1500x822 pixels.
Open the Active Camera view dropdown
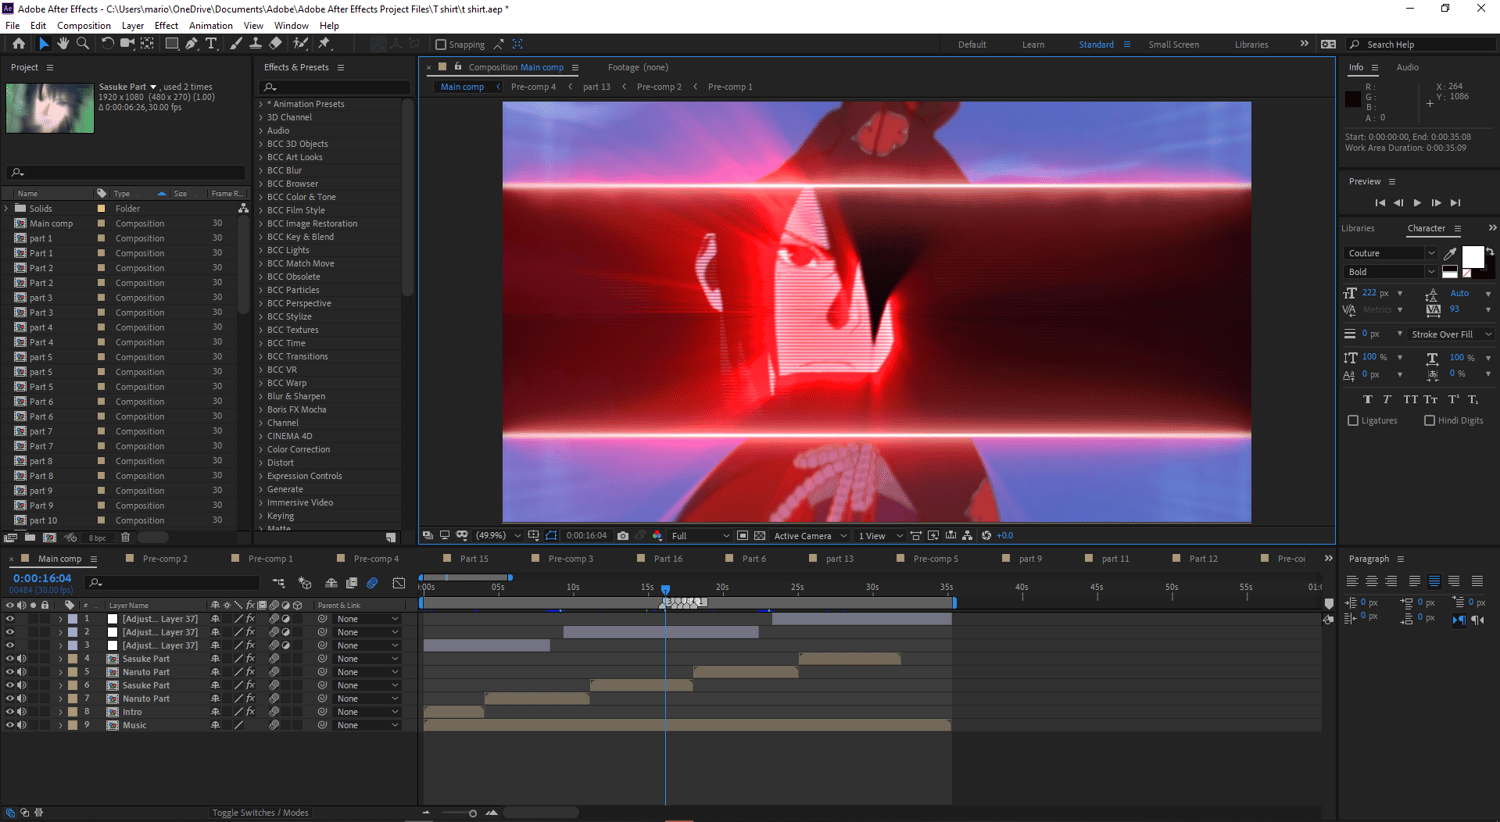[810, 536]
